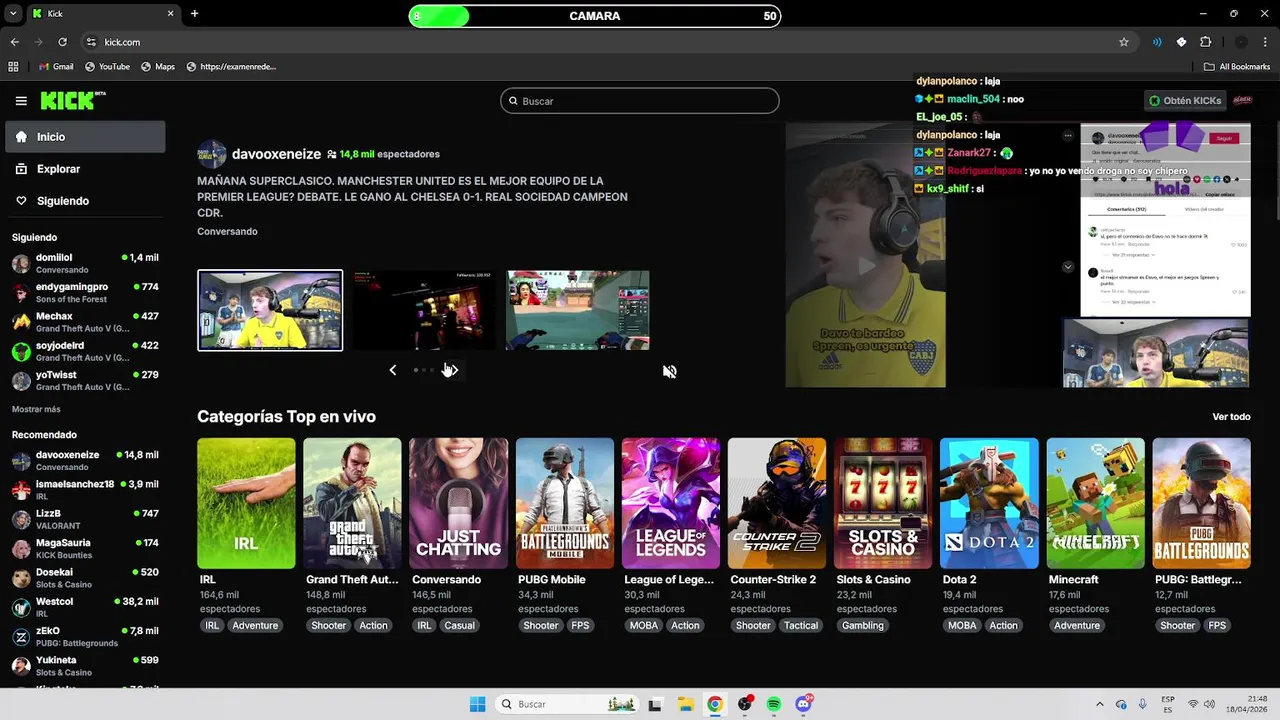Open the YouTube bookmark
The image size is (1280, 720).
tap(107, 67)
